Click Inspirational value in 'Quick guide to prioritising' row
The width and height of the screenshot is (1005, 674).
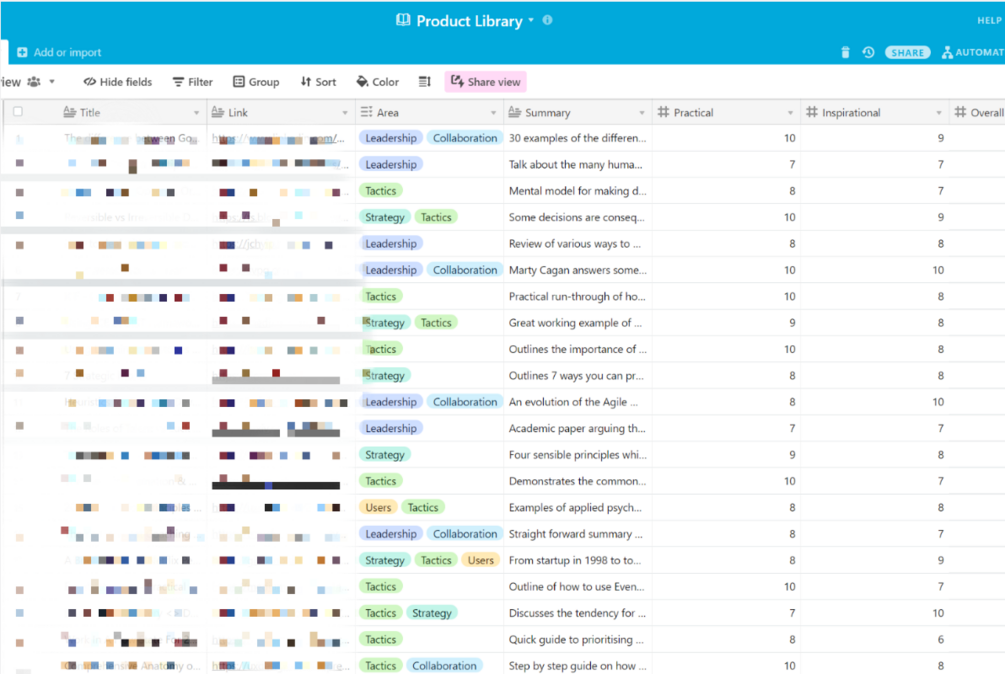pos(940,639)
